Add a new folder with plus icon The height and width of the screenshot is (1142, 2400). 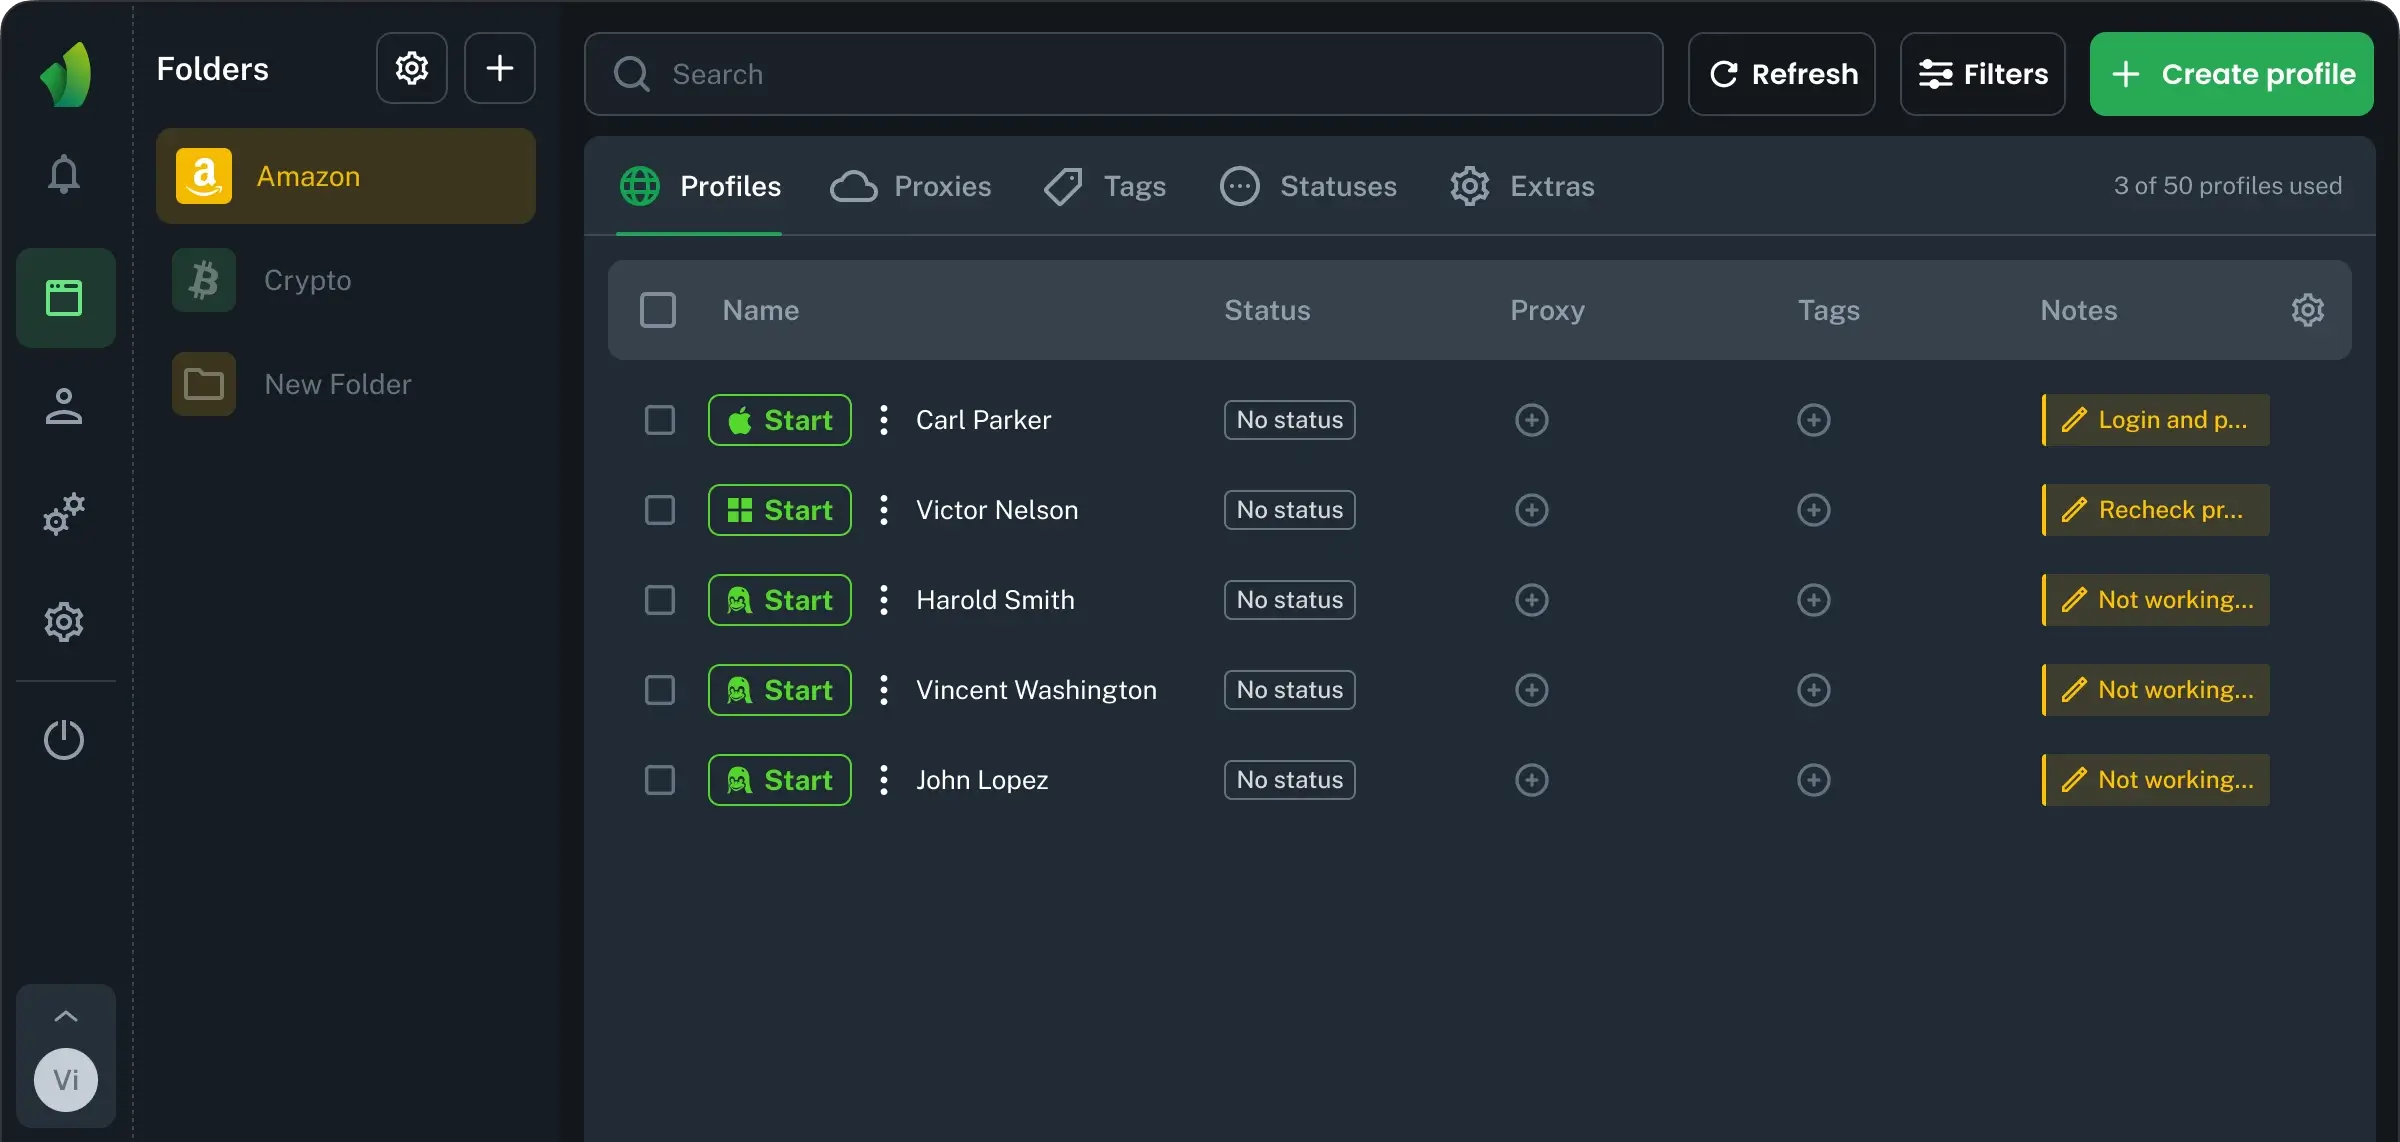(500, 68)
